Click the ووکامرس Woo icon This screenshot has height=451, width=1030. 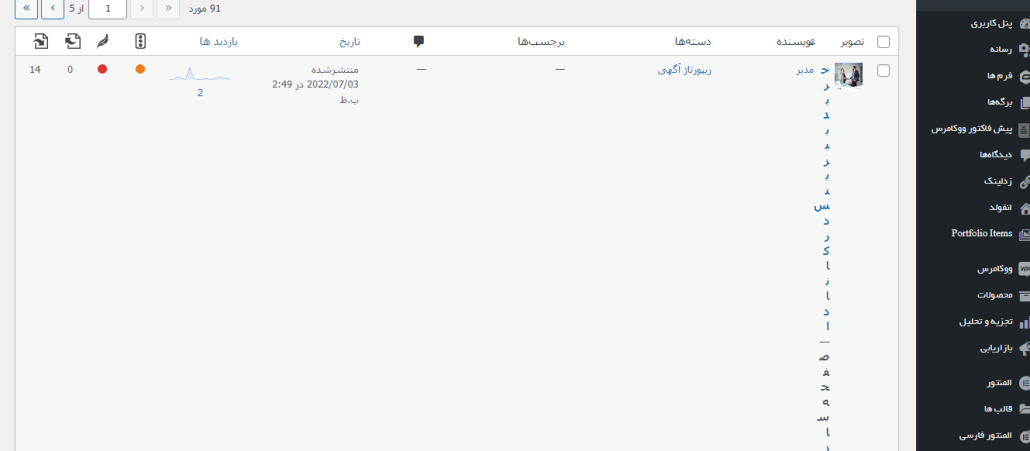(1024, 269)
